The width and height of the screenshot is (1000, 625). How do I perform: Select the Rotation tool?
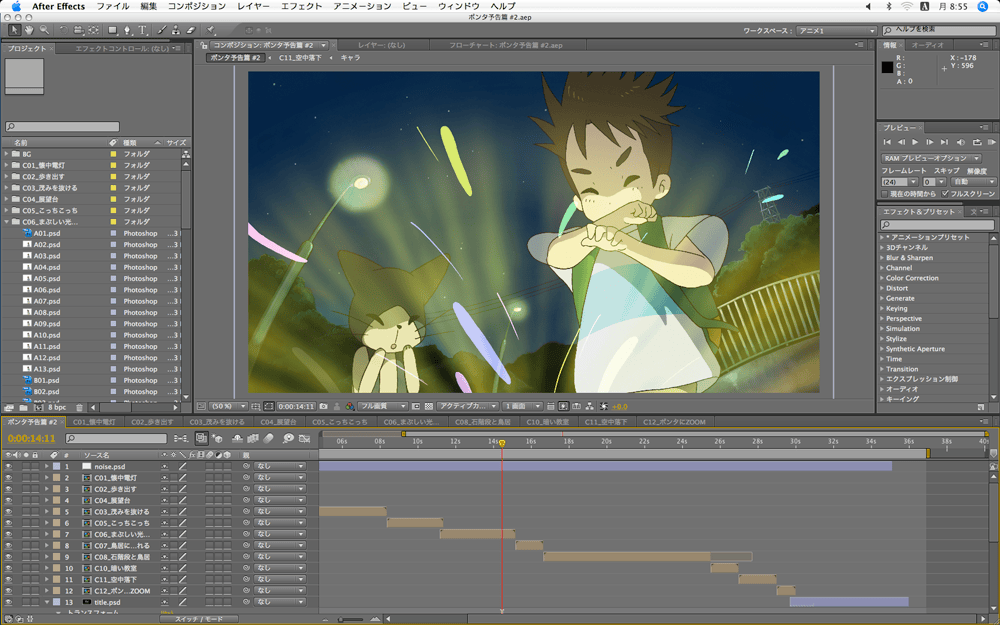point(64,30)
